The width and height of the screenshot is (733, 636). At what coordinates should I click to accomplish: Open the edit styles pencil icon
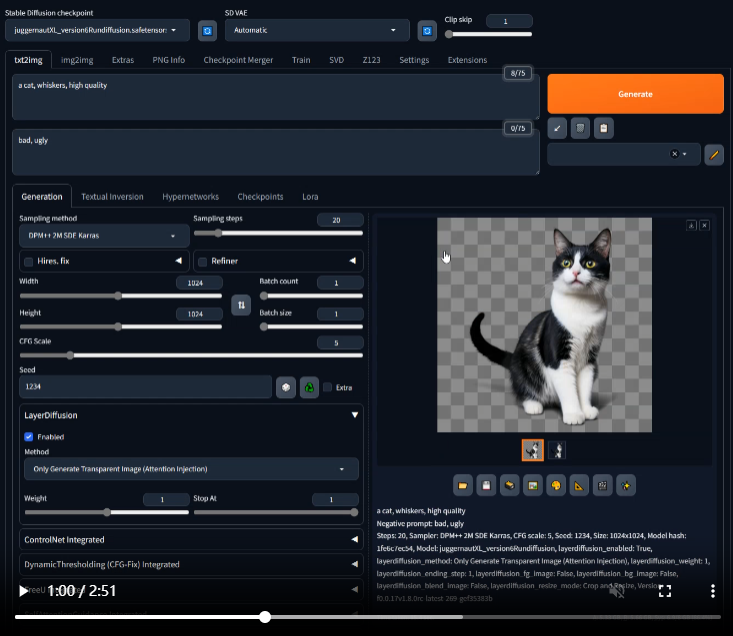(x=714, y=155)
